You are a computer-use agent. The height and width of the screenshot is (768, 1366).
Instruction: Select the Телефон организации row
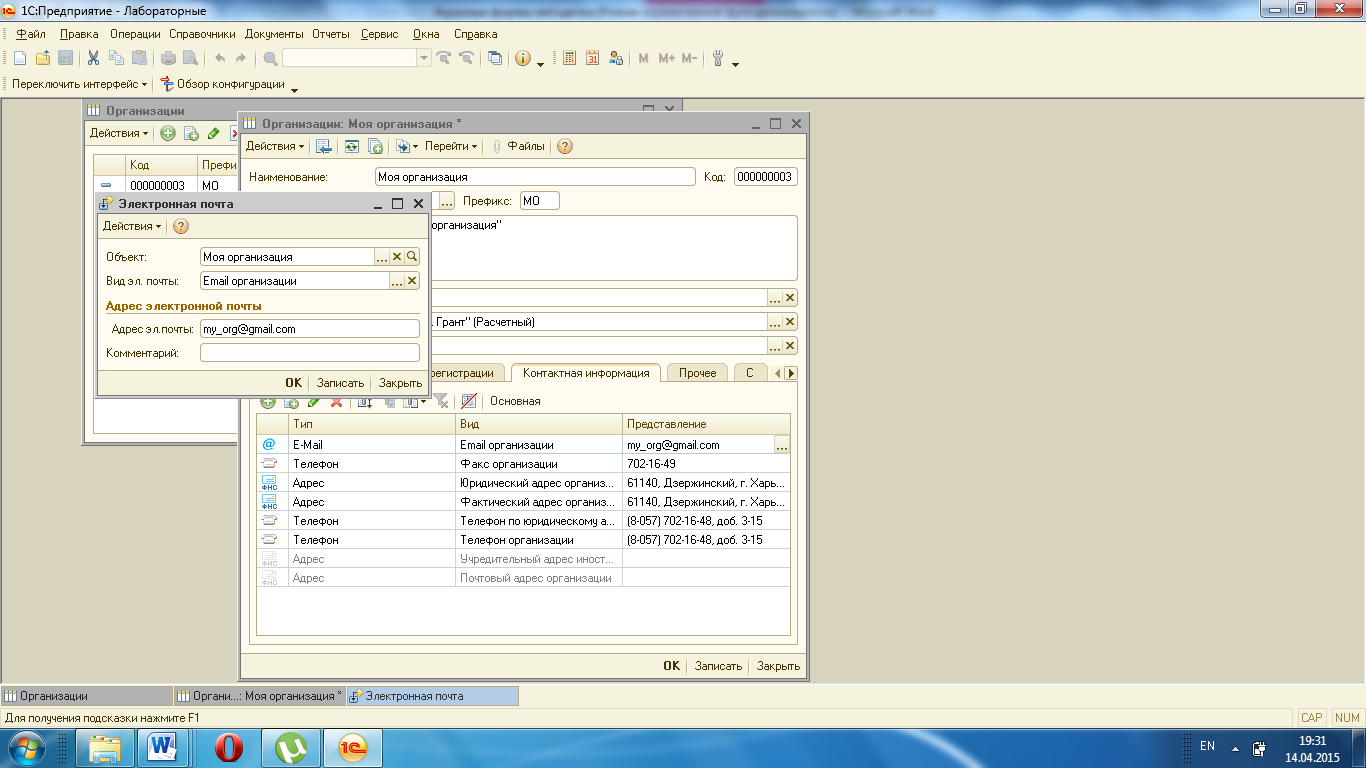click(x=524, y=540)
